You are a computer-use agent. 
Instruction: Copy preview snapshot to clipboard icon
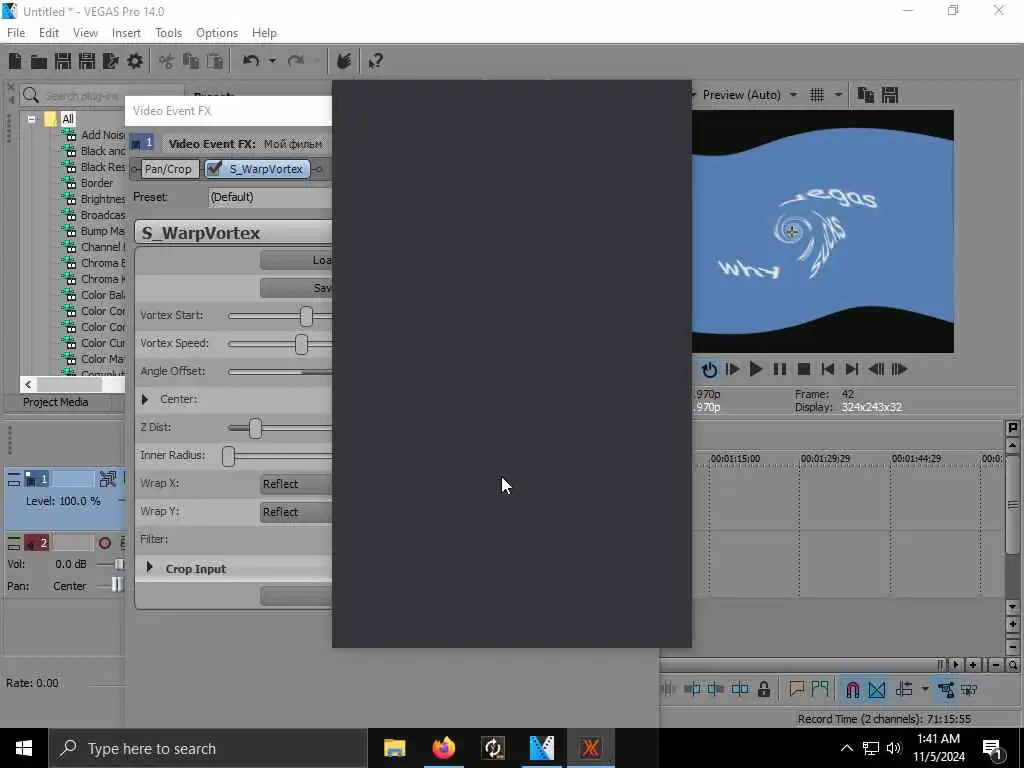(865, 95)
